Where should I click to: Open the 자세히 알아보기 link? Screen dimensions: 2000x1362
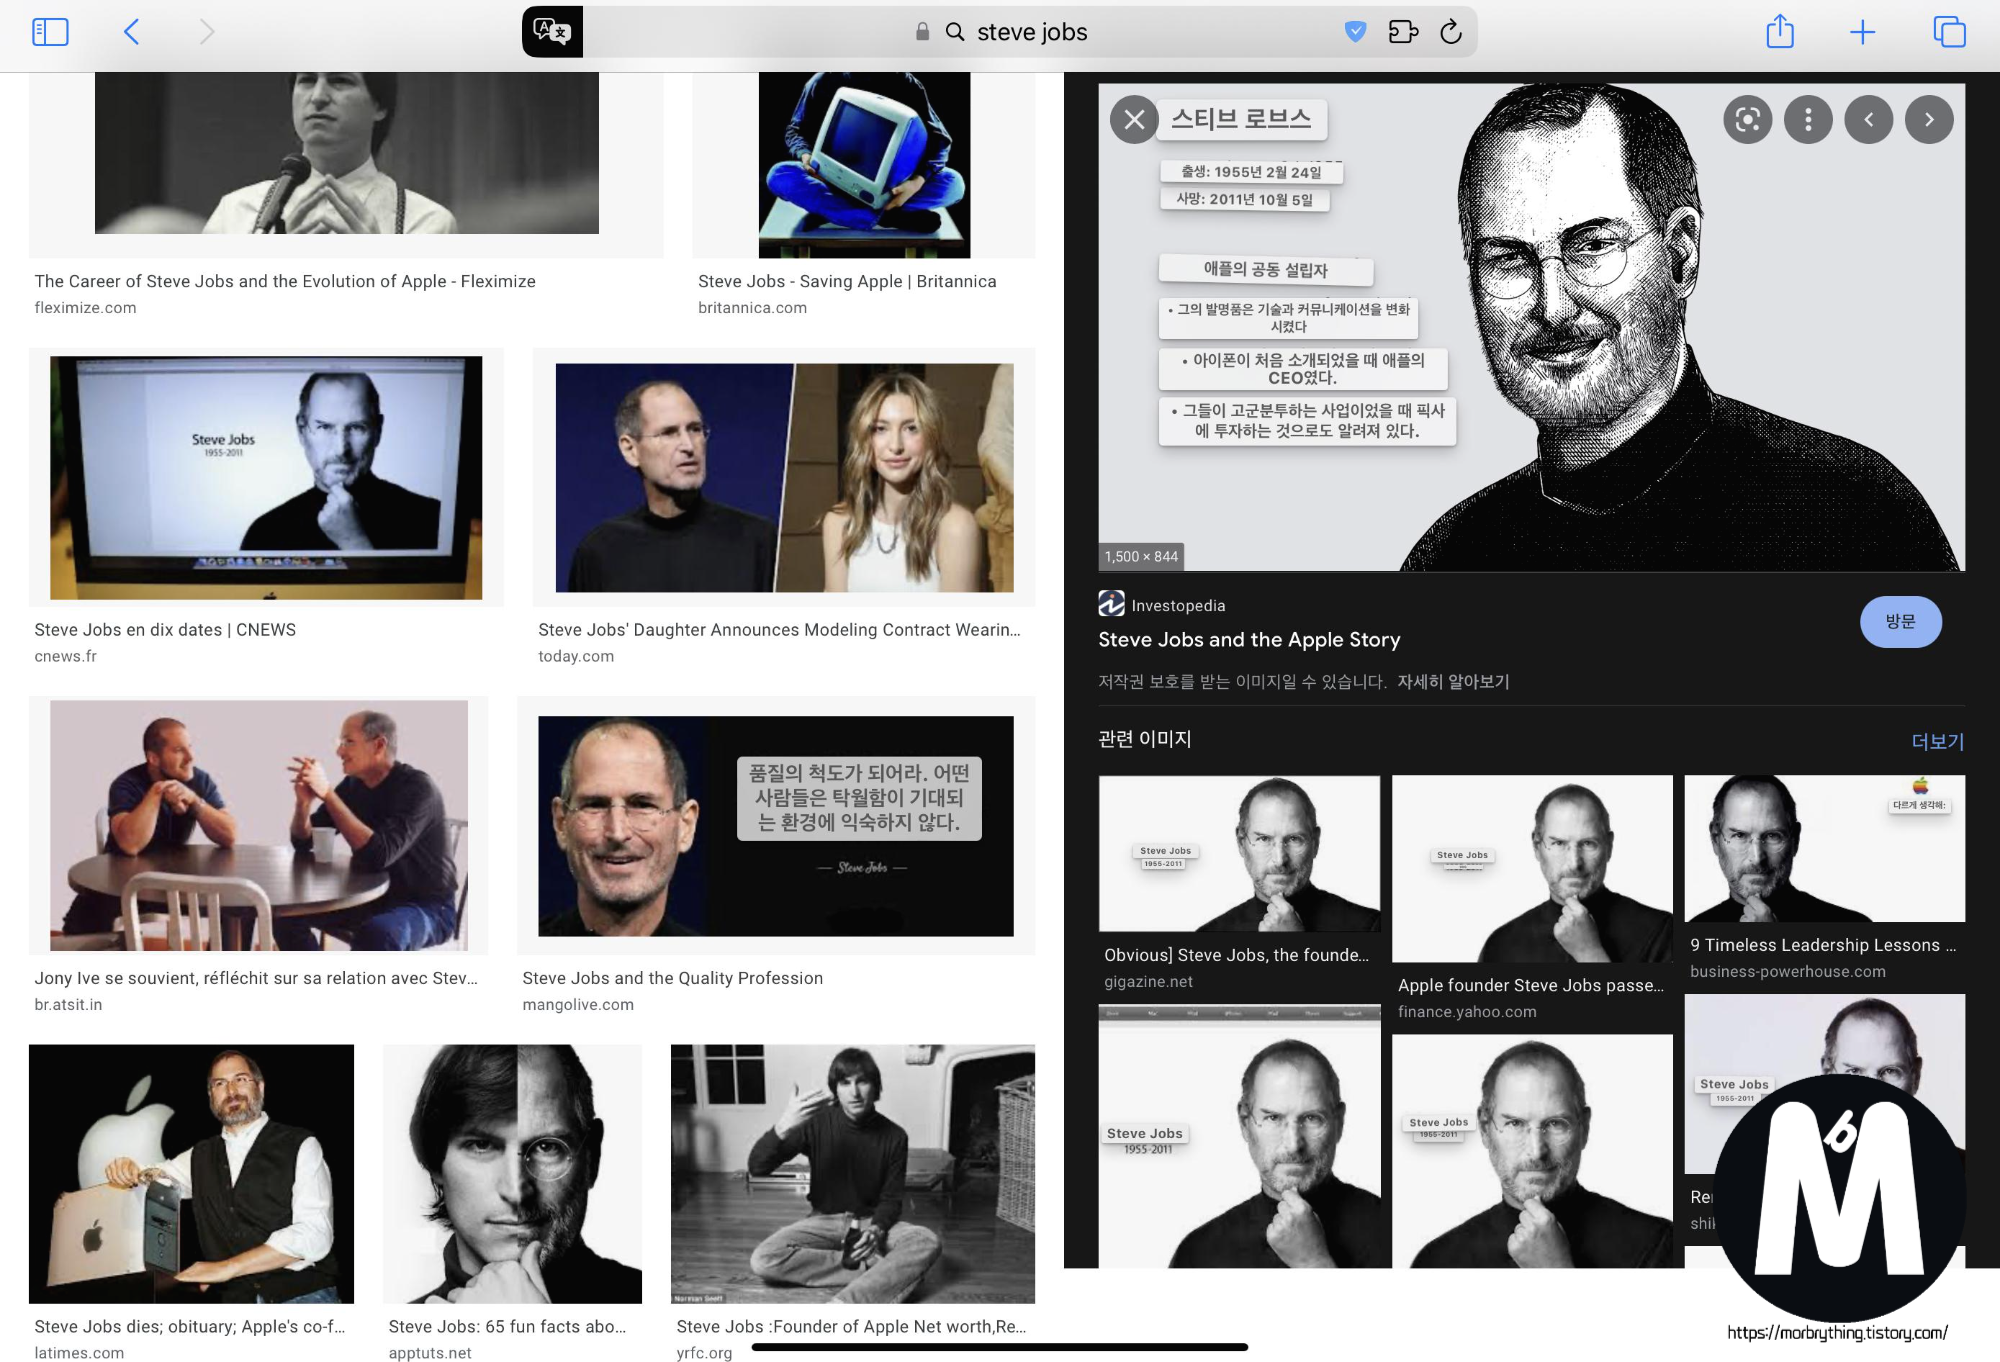(1453, 682)
